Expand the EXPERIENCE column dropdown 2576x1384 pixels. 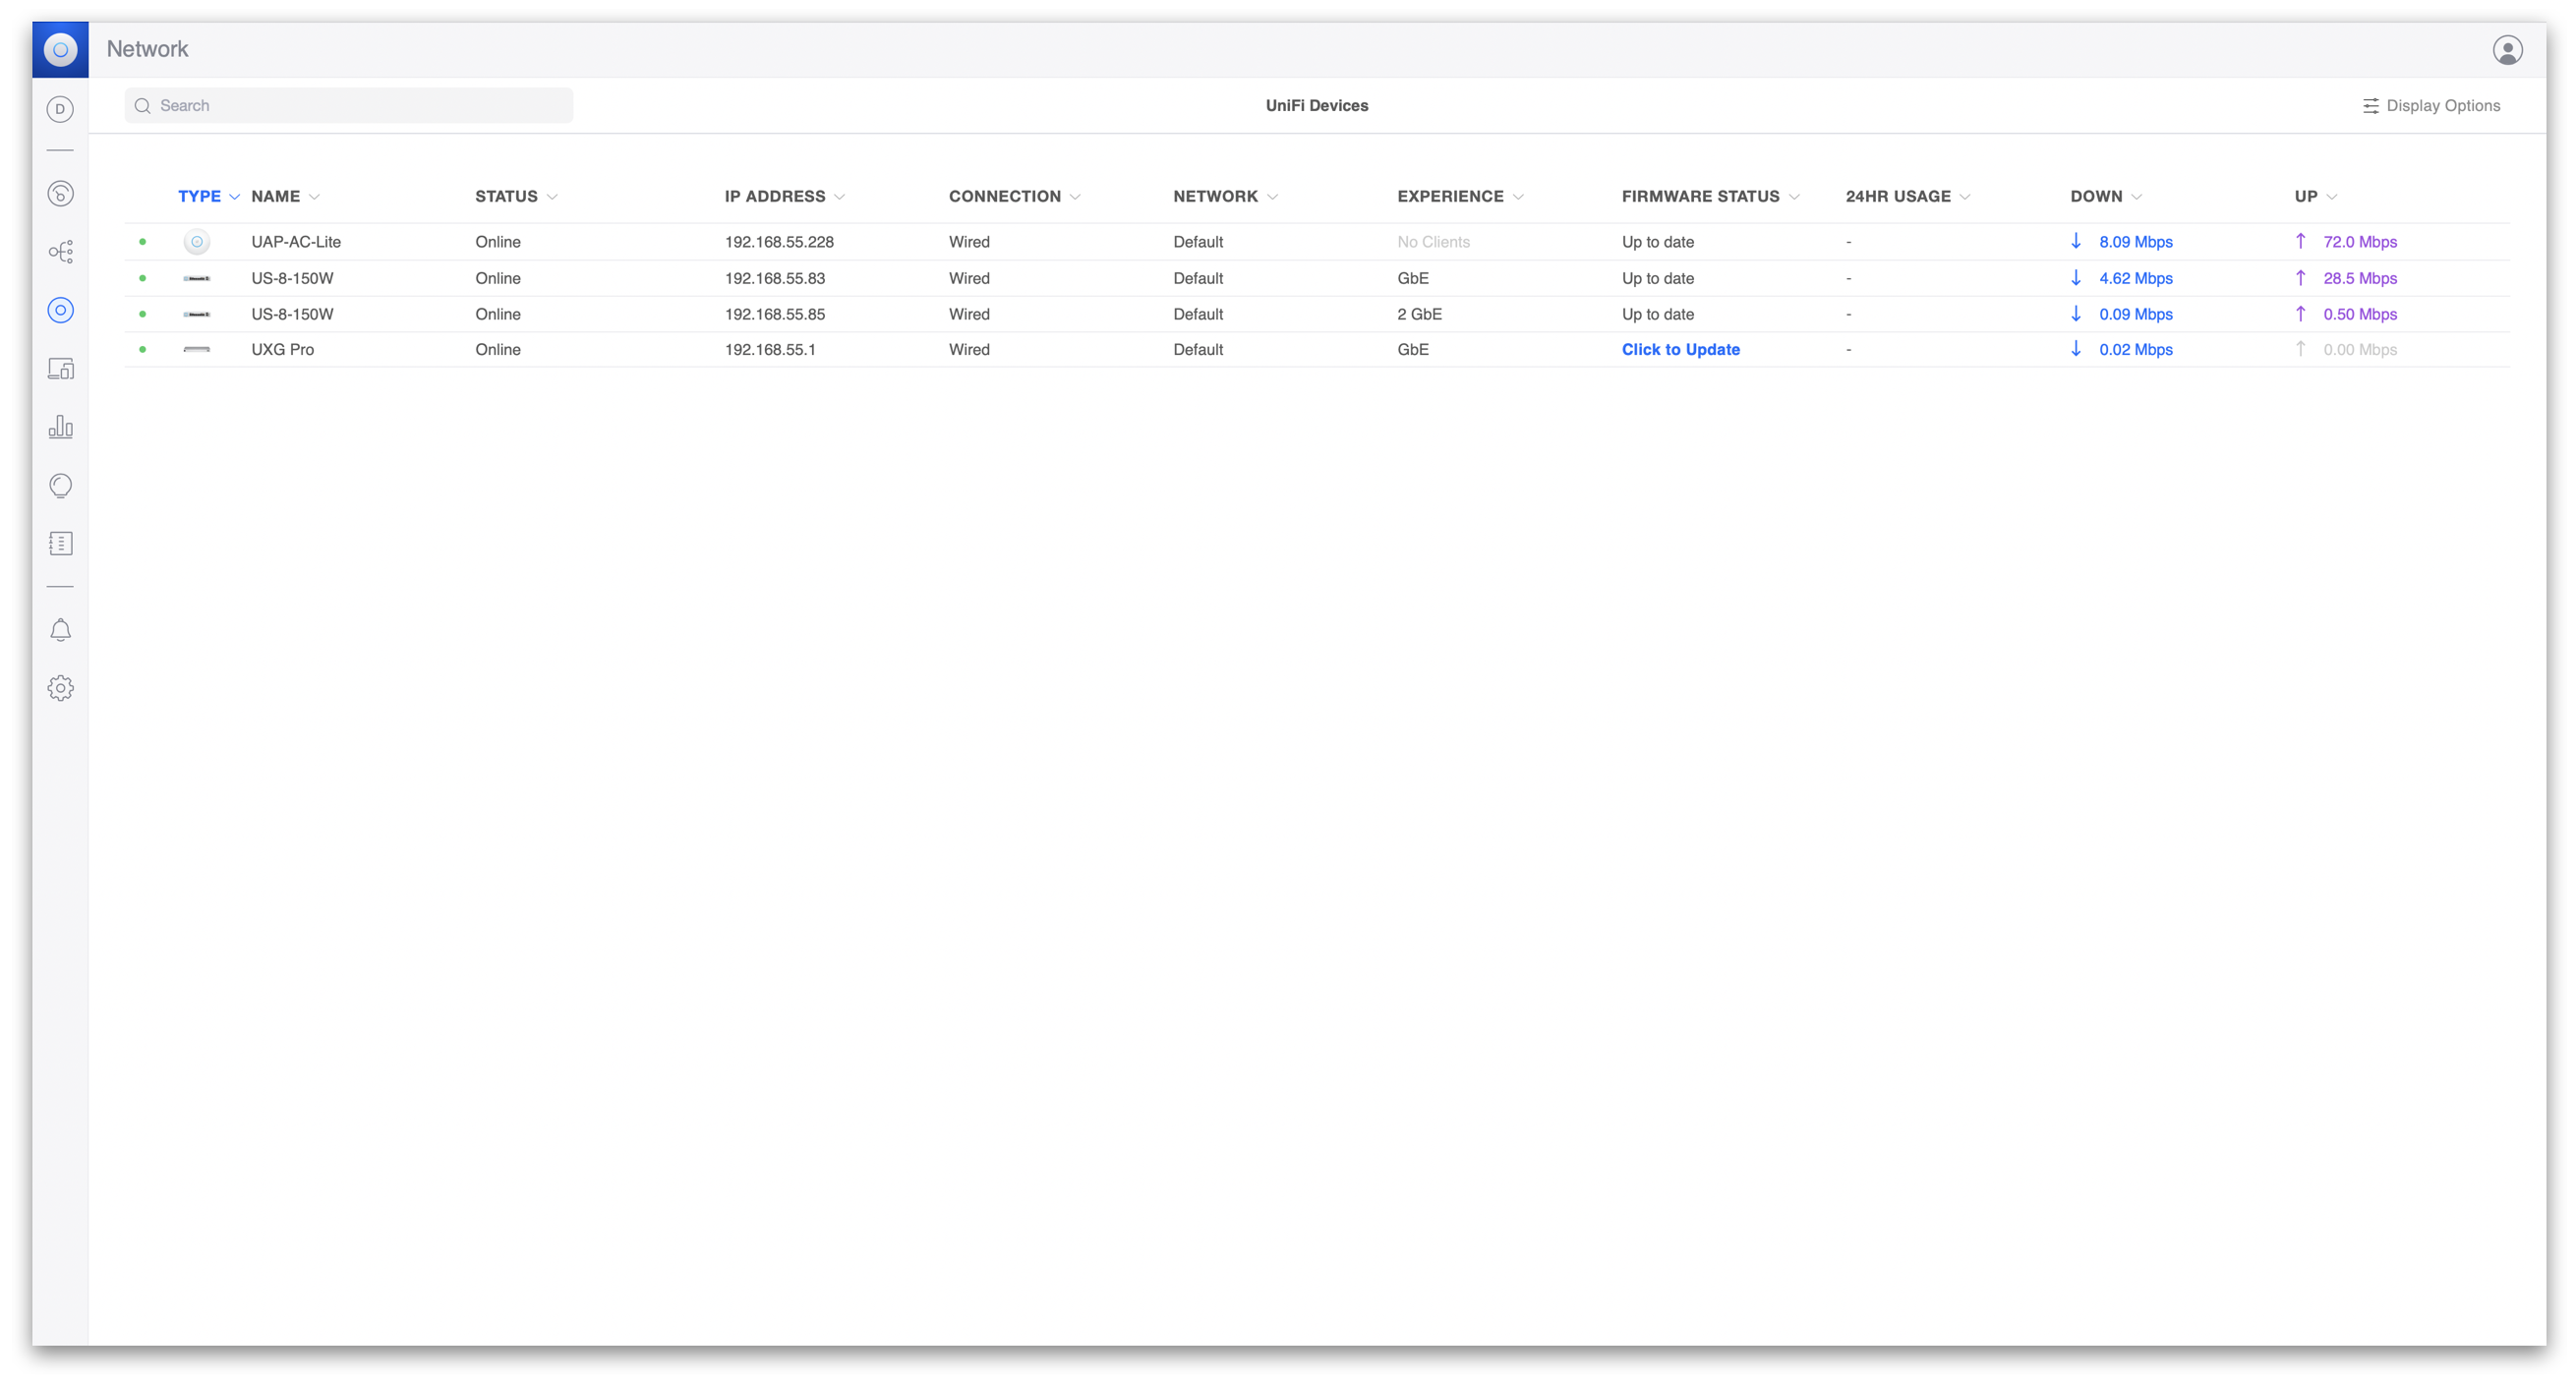(x=1519, y=196)
